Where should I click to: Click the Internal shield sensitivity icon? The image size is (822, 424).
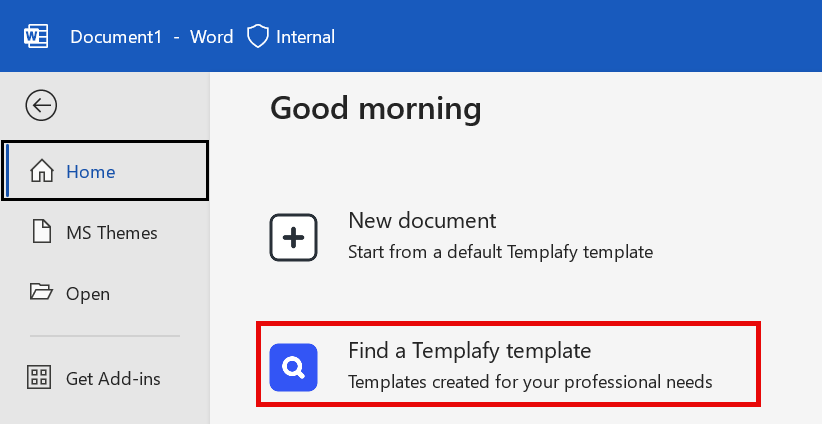coord(257,37)
